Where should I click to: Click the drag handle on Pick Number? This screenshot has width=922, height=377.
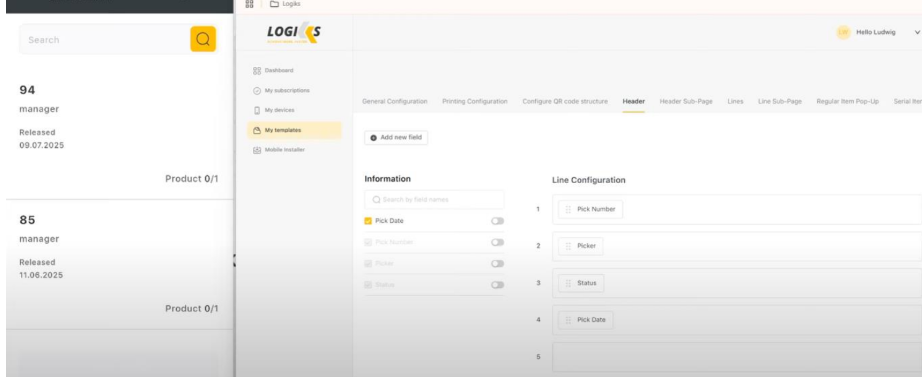[568, 209]
